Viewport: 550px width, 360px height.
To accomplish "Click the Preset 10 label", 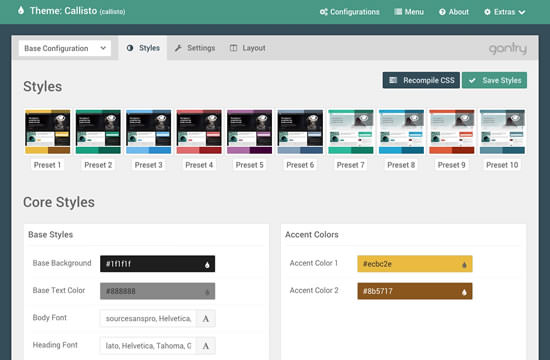I will pos(502,165).
